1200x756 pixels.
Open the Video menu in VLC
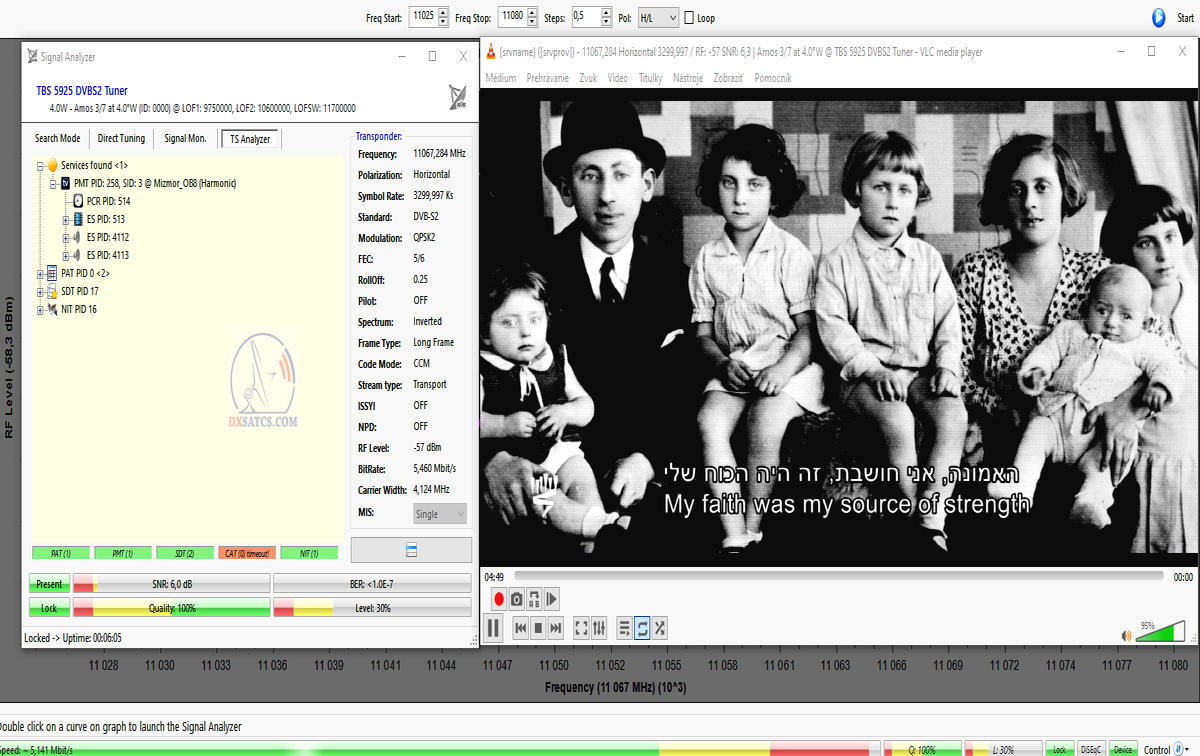[617, 78]
